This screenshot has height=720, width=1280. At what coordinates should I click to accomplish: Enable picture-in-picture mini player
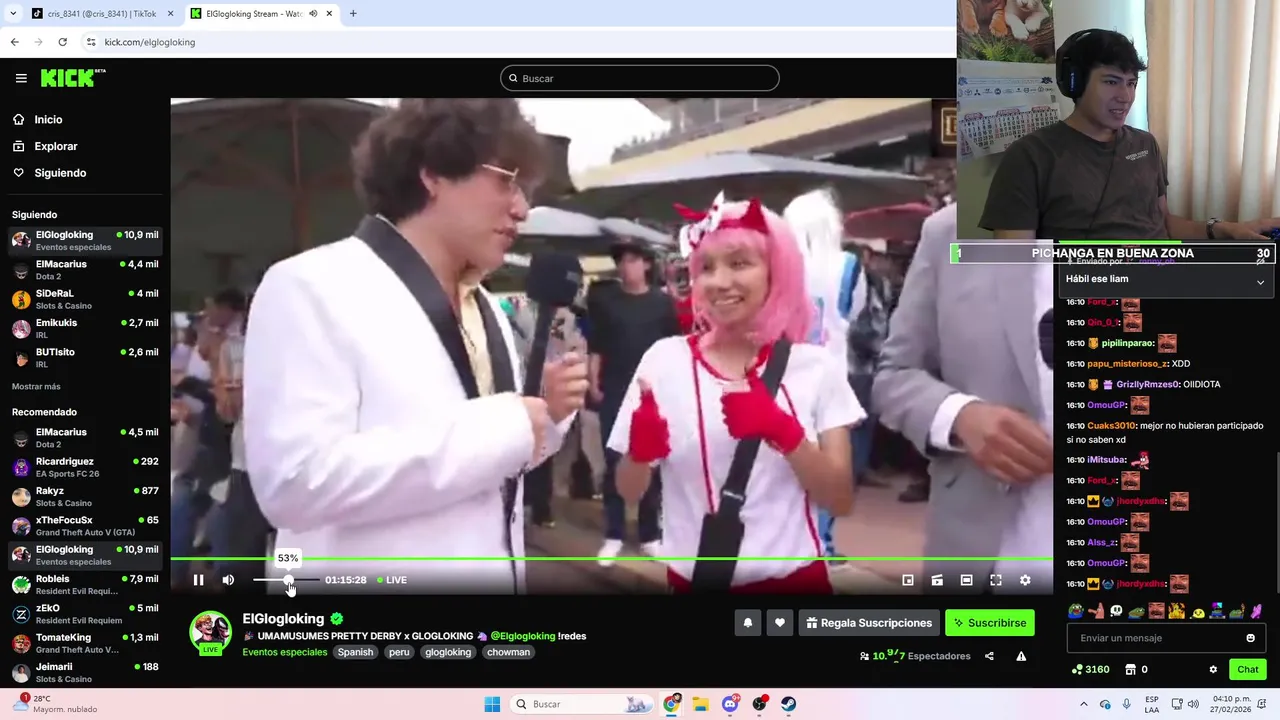point(908,580)
